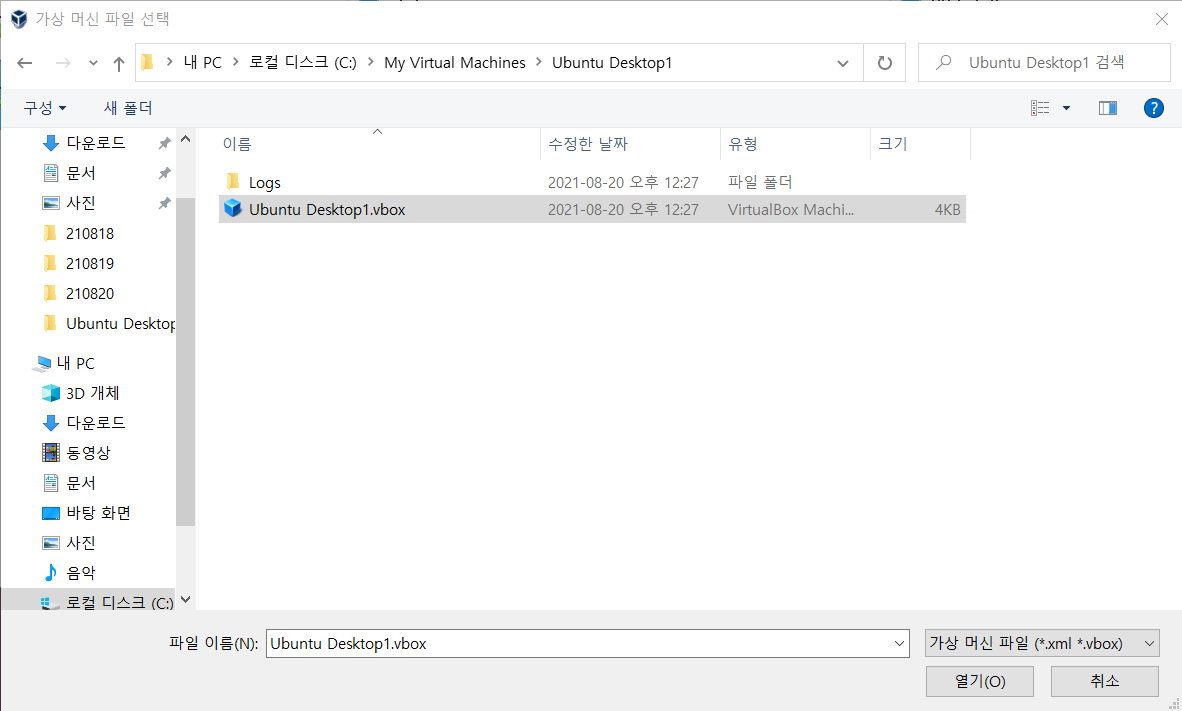Screen dimensions: 1182x711
Task: Click sidebar scrollbar up arrow
Action: (185, 139)
